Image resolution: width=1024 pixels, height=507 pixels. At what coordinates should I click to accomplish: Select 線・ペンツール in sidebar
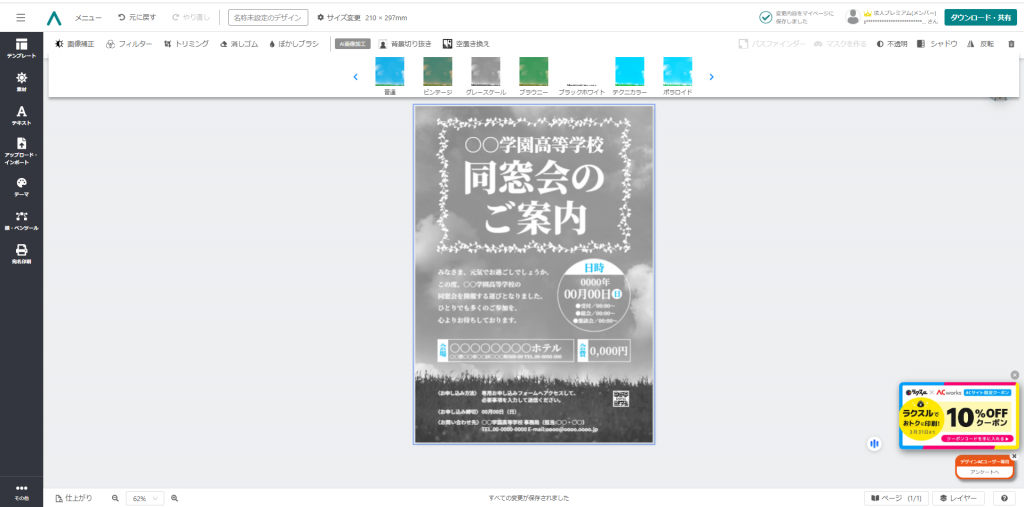pos(22,221)
